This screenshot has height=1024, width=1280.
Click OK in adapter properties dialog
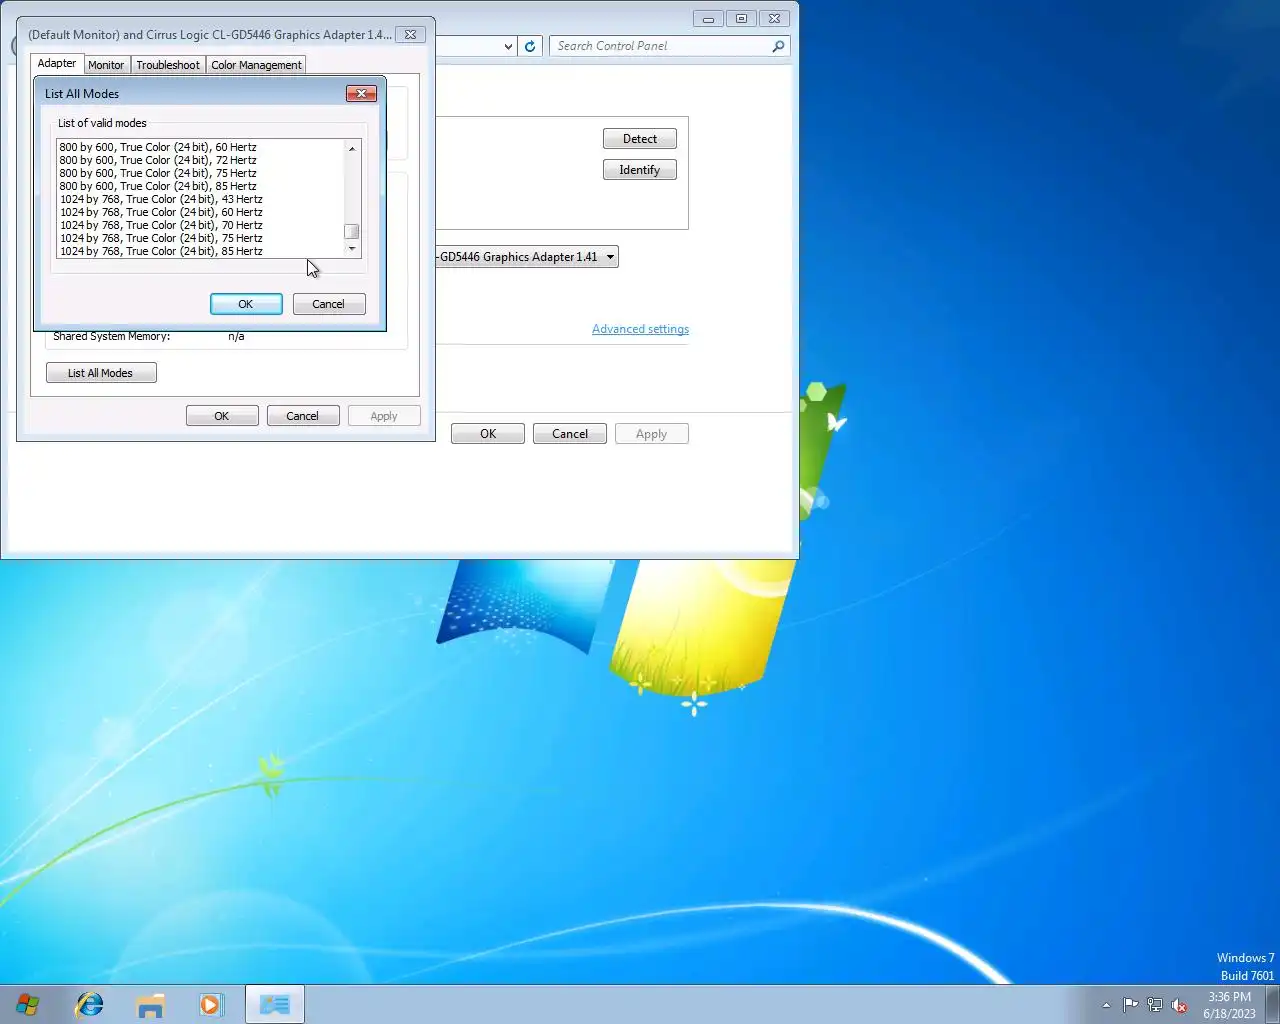click(x=222, y=416)
